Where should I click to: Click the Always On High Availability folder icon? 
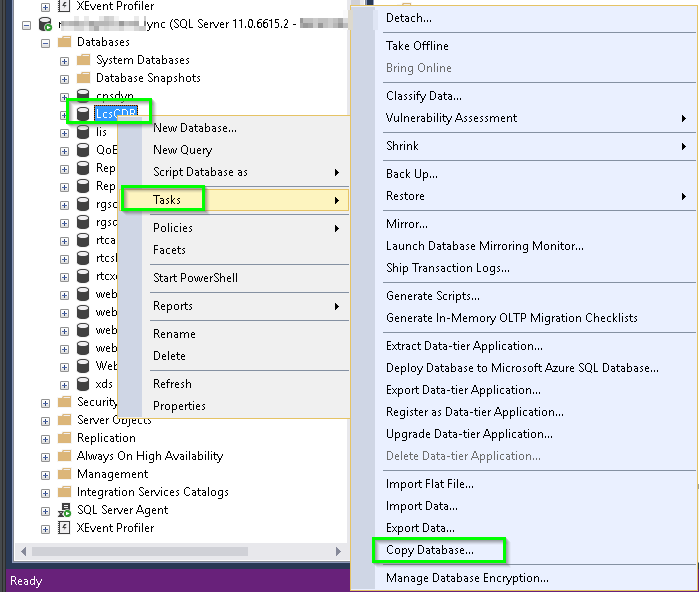65,456
